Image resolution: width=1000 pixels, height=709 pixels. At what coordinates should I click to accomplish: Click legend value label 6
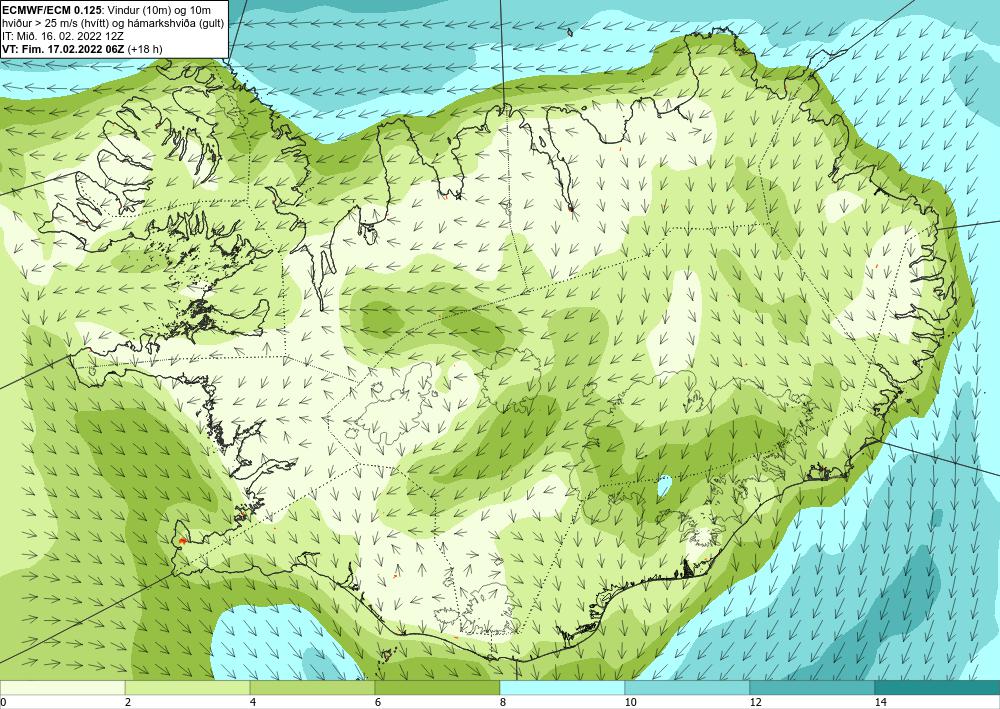click(378, 702)
